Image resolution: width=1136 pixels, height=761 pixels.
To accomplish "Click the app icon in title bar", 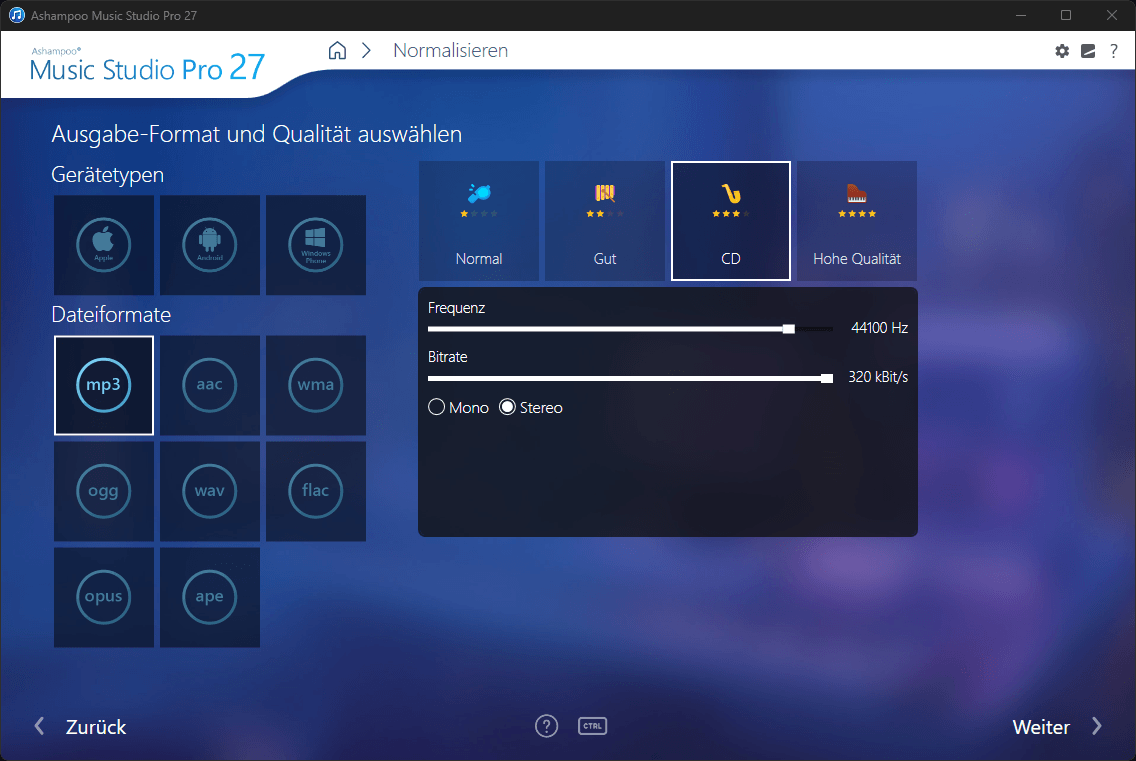I will (x=16, y=15).
